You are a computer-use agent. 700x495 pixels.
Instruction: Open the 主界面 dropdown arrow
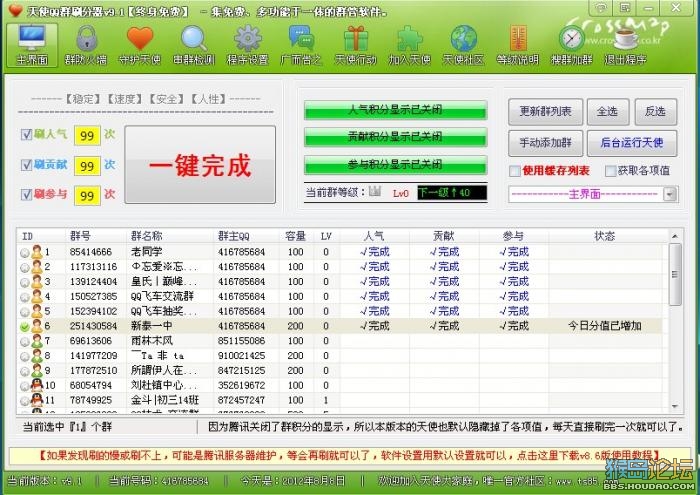click(x=670, y=194)
